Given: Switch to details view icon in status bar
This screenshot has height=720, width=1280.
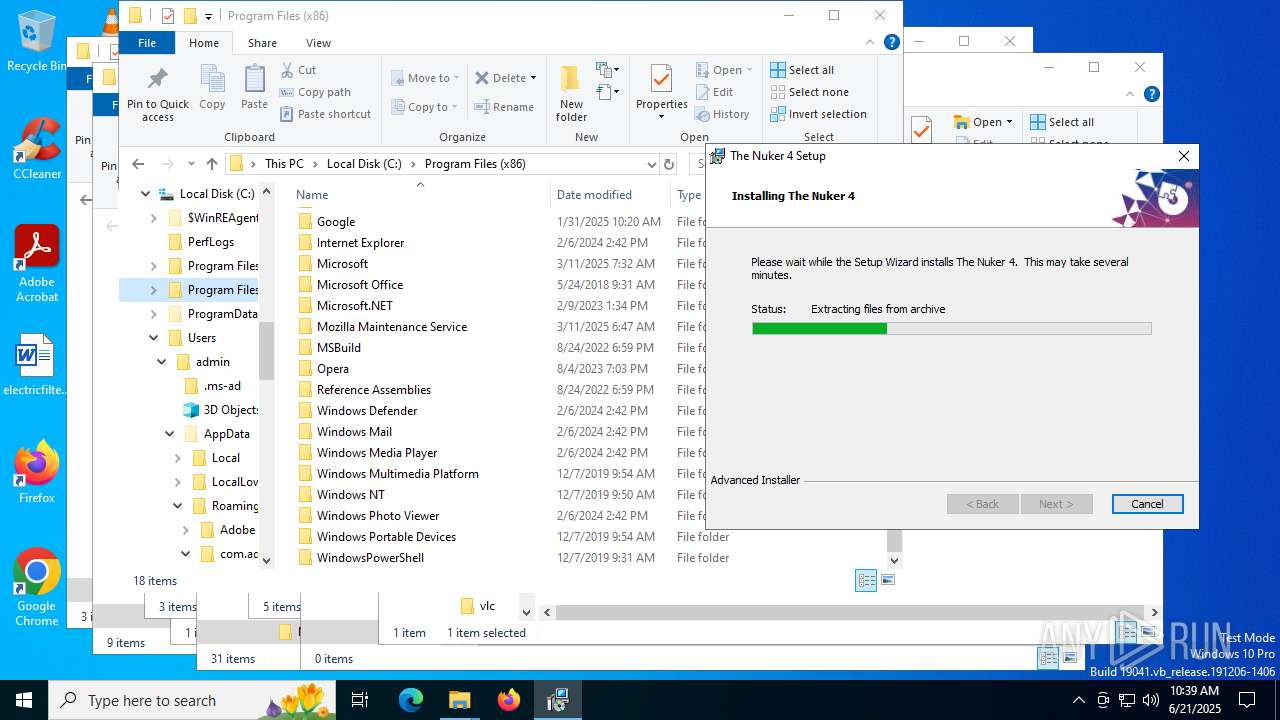Looking at the screenshot, I should click(x=866, y=580).
